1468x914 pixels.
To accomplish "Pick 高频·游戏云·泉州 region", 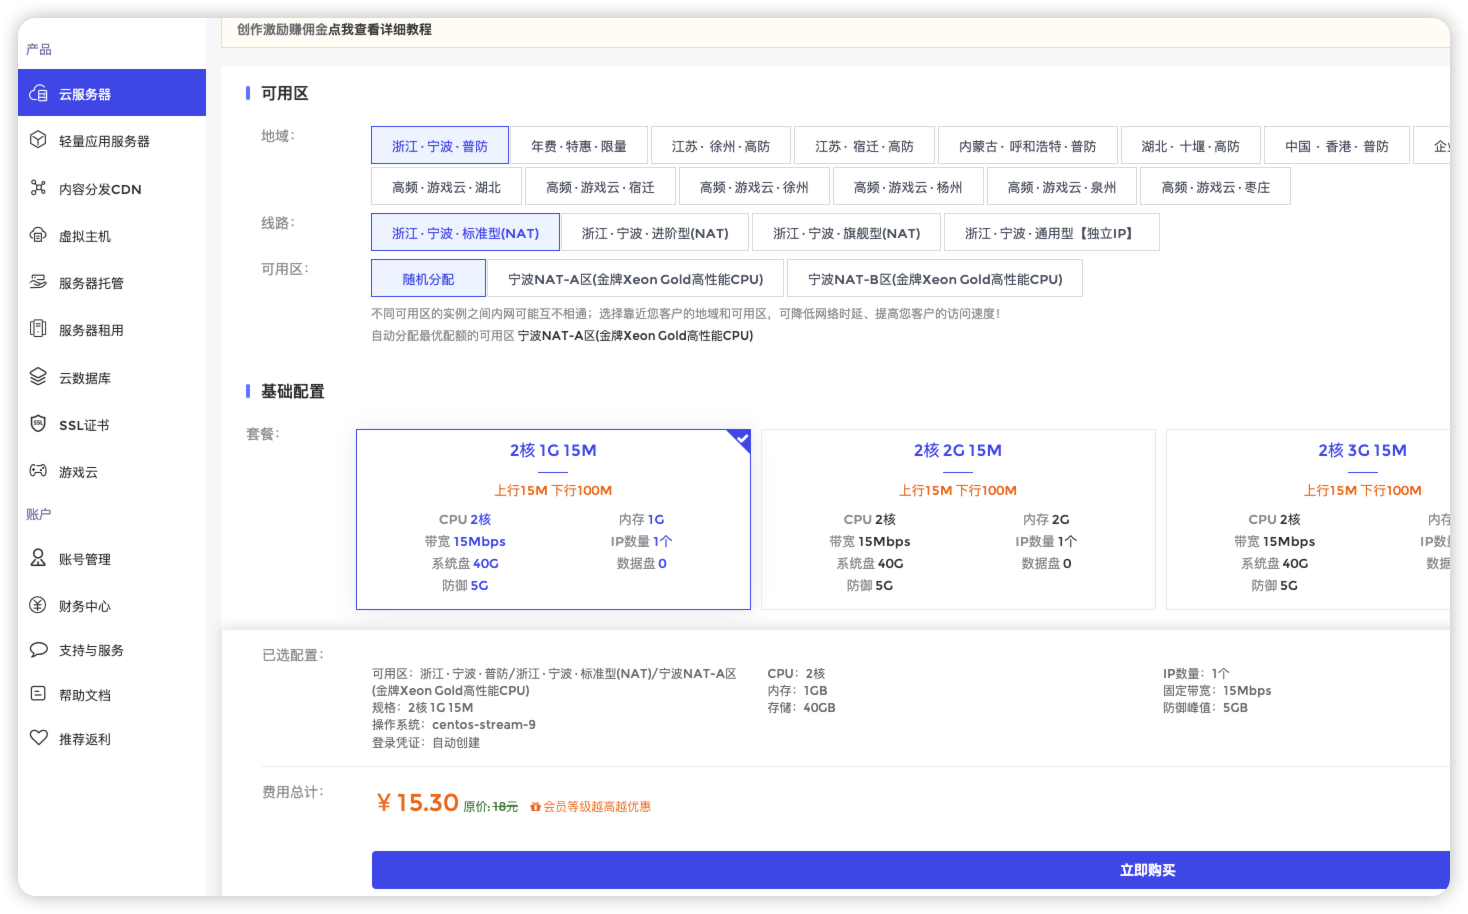I will click(1063, 187).
